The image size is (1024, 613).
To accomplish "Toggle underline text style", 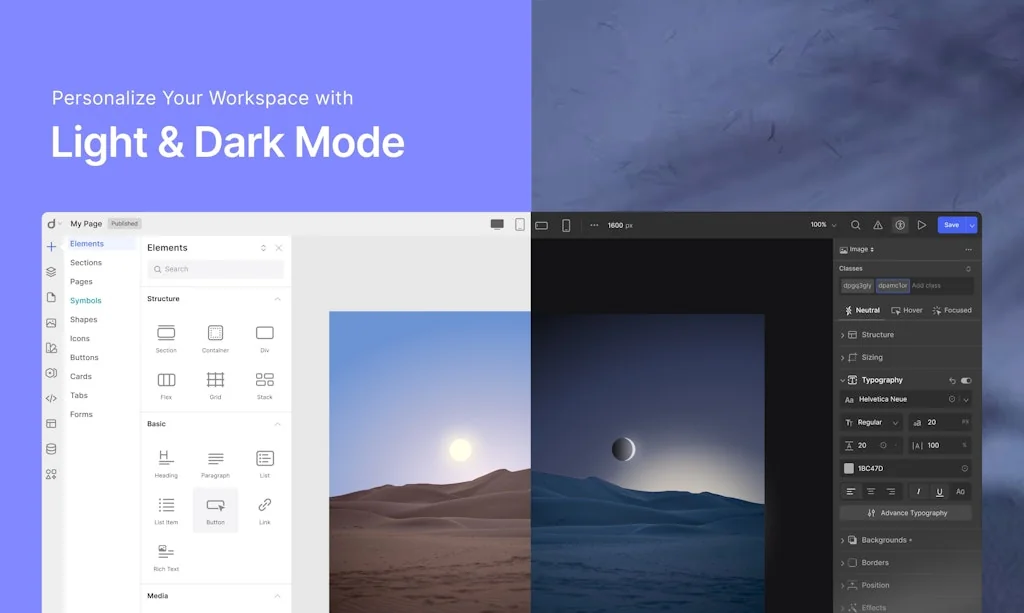I will pyautogui.click(x=940, y=491).
